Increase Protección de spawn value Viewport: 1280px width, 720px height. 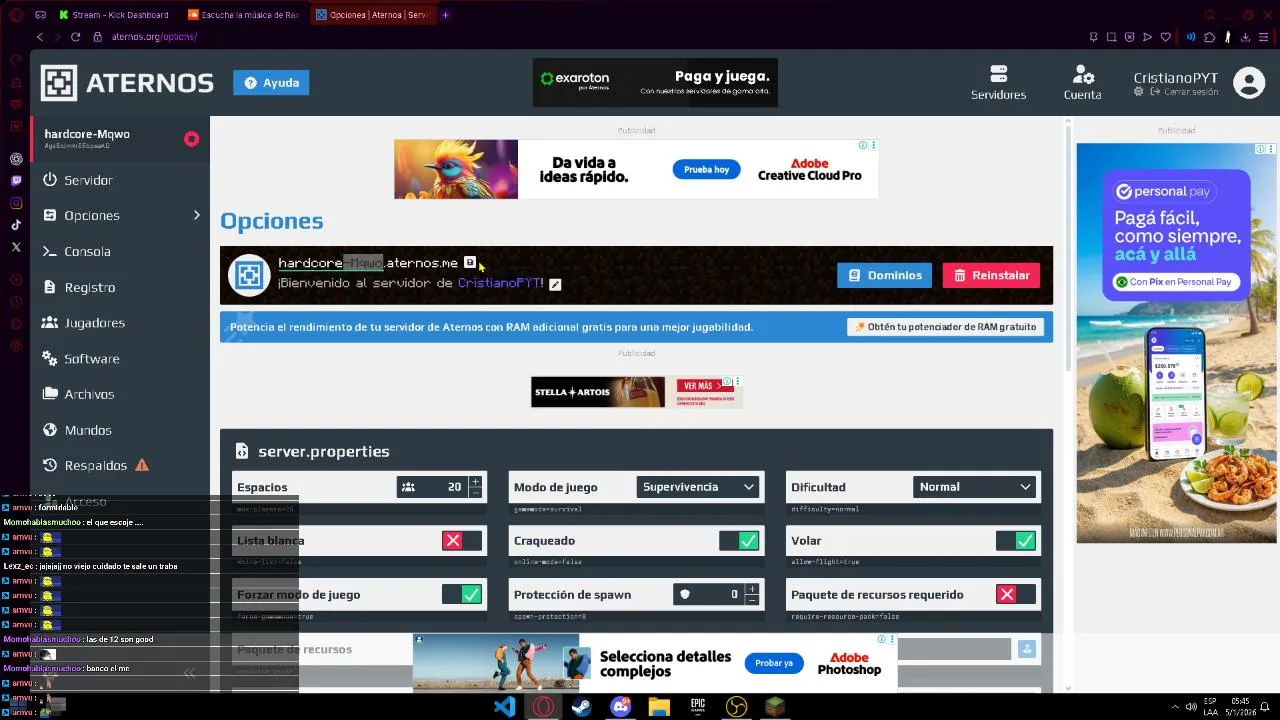[x=752, y=589]
